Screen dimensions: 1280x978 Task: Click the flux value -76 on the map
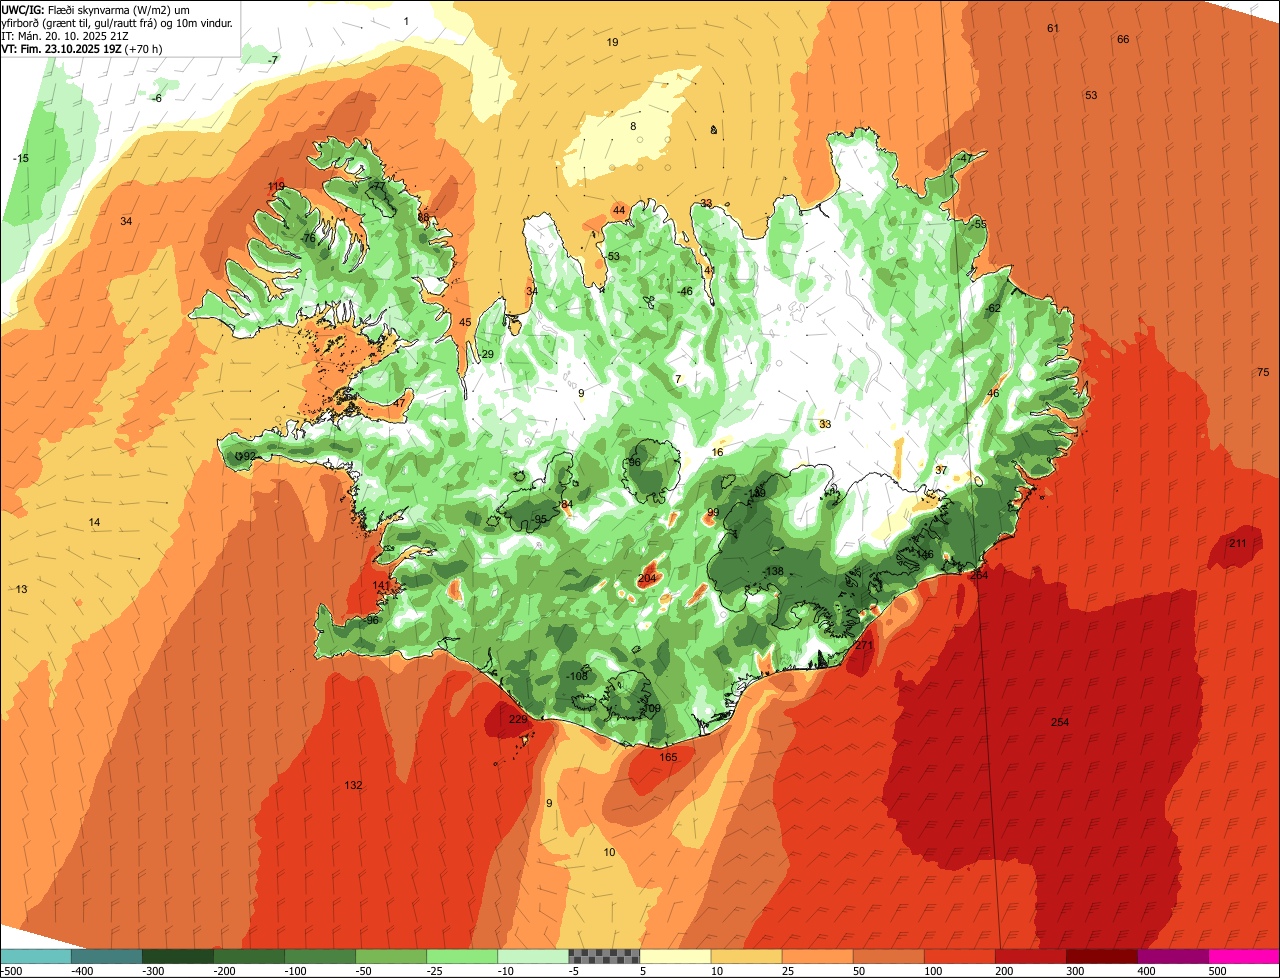(307, 239)
